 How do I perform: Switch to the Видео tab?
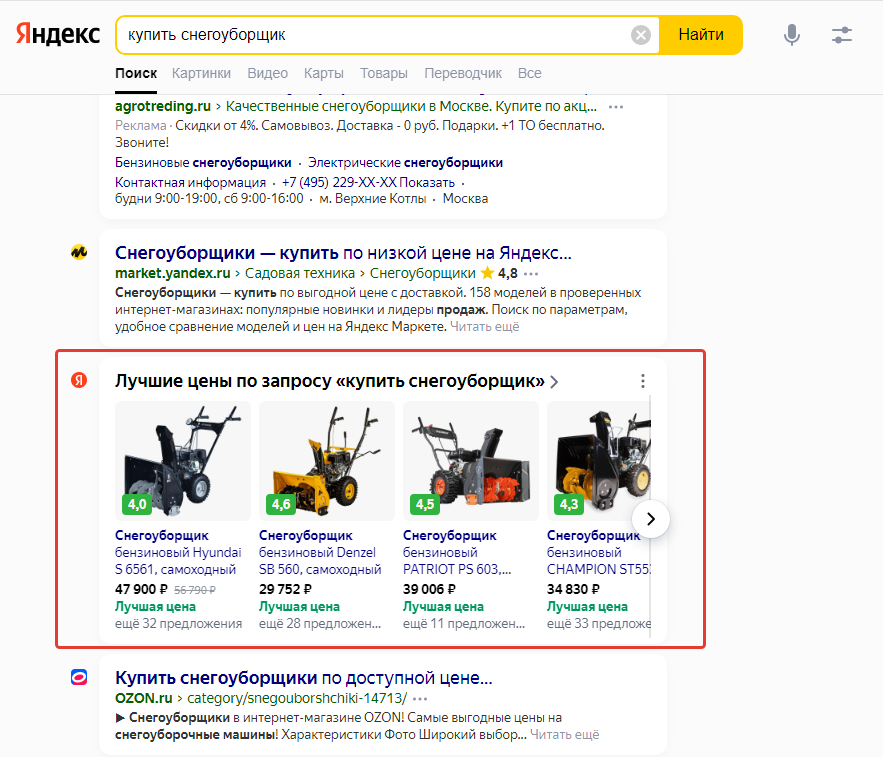coord(267,73)
